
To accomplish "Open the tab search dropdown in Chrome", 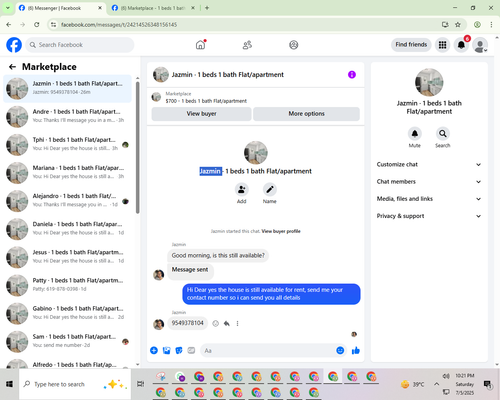I will pyautogui.click(x=7, y=8).
